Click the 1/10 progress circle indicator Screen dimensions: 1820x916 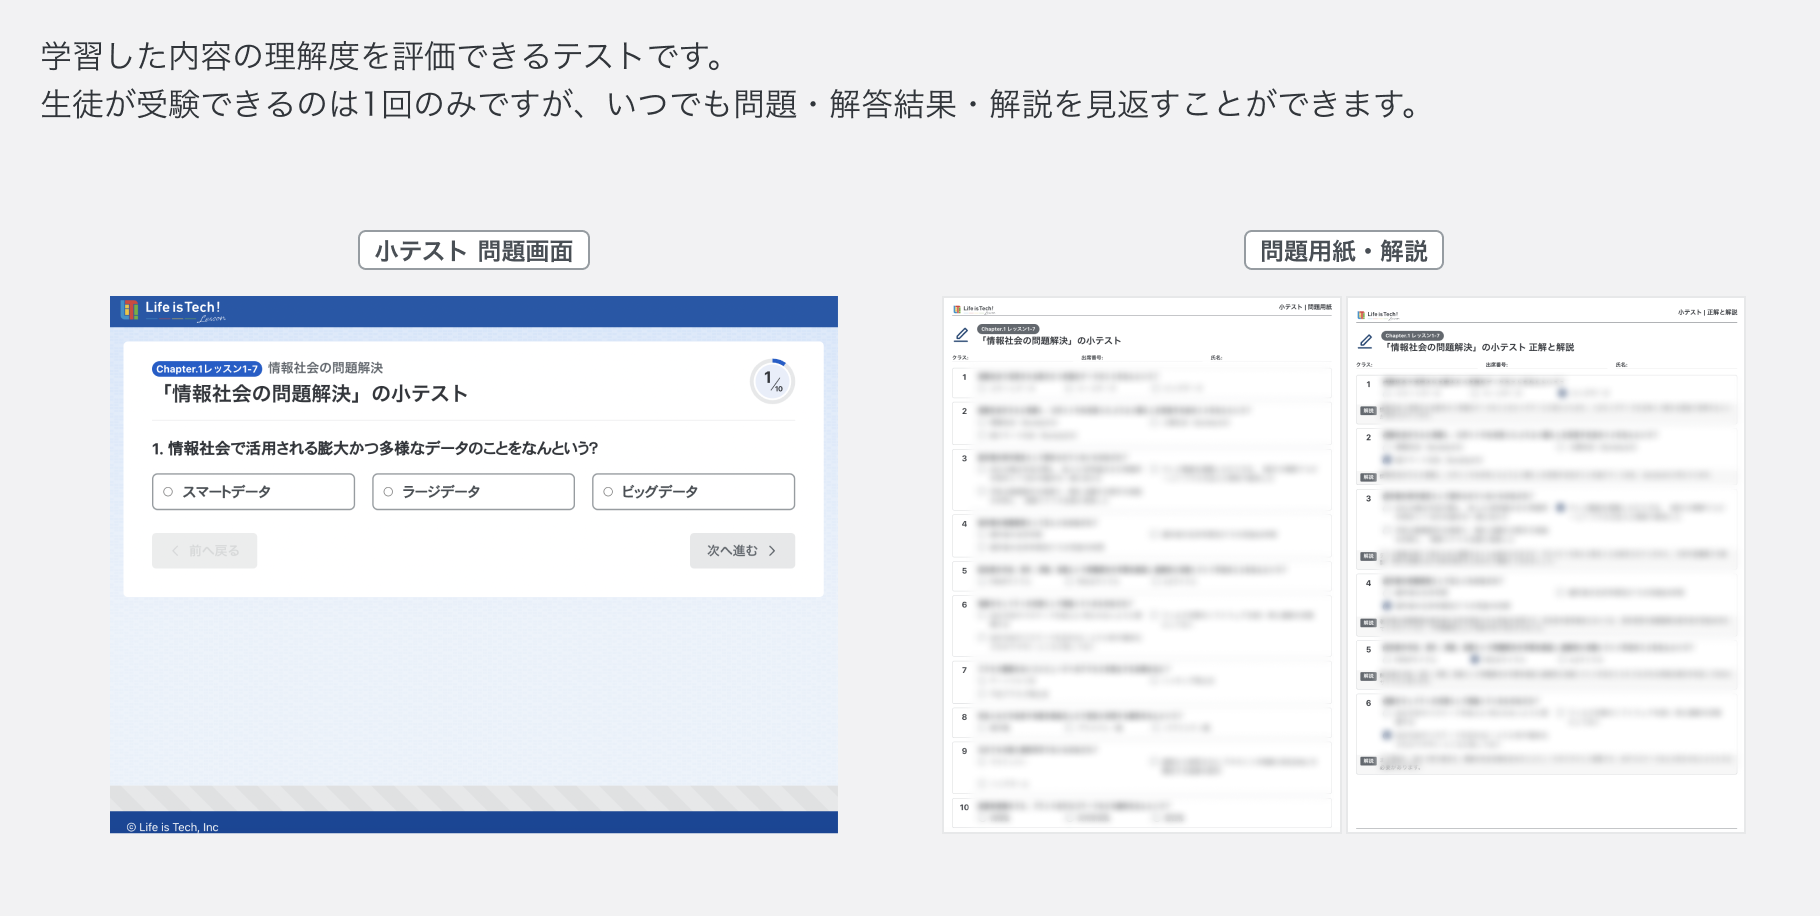[772, 381]
